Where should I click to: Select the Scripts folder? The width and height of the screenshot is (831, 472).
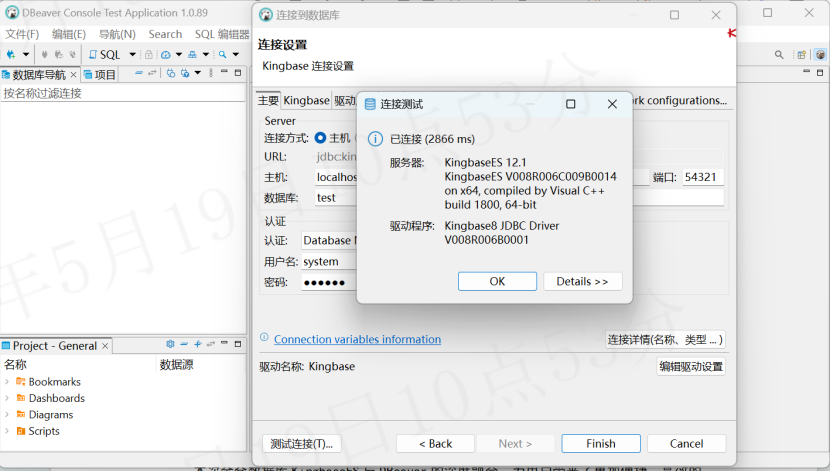[38, 431]
